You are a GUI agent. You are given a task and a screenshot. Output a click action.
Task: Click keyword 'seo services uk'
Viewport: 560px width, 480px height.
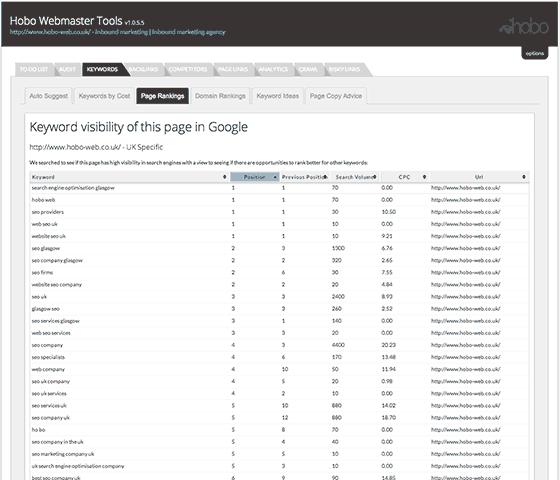49,406
